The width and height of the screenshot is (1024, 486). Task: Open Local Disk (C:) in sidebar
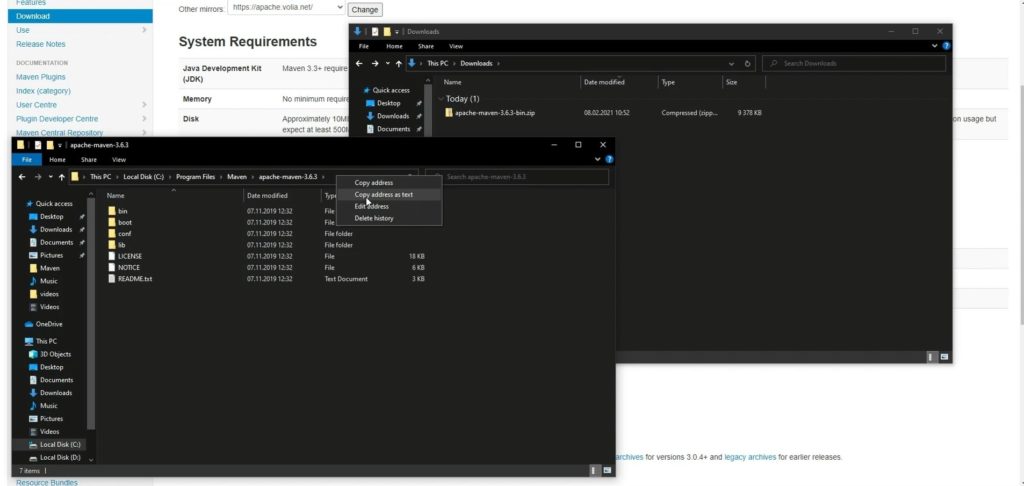click(54, 444)
